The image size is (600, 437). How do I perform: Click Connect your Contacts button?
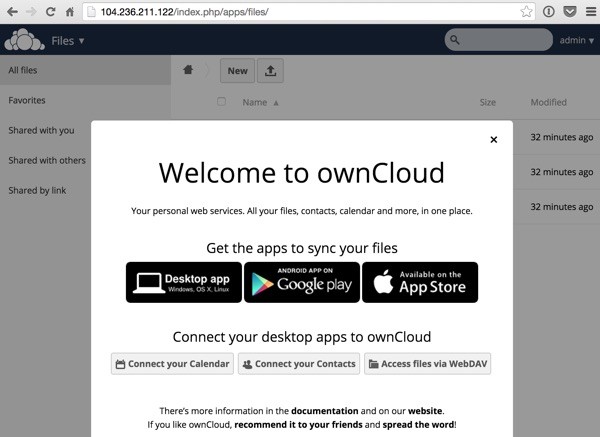(x=299, y=364)
